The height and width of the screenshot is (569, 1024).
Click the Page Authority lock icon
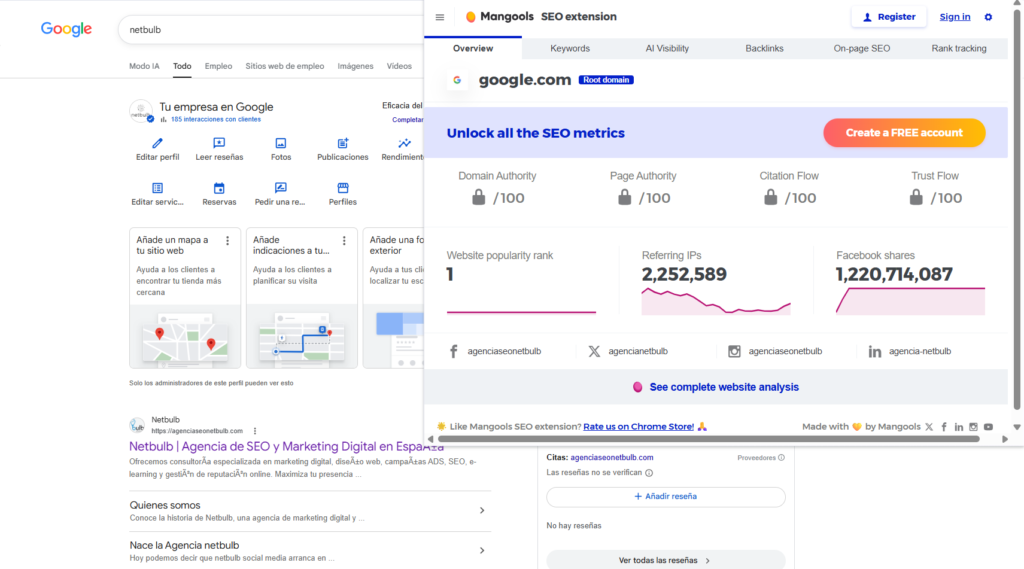[x=624, y=197]
